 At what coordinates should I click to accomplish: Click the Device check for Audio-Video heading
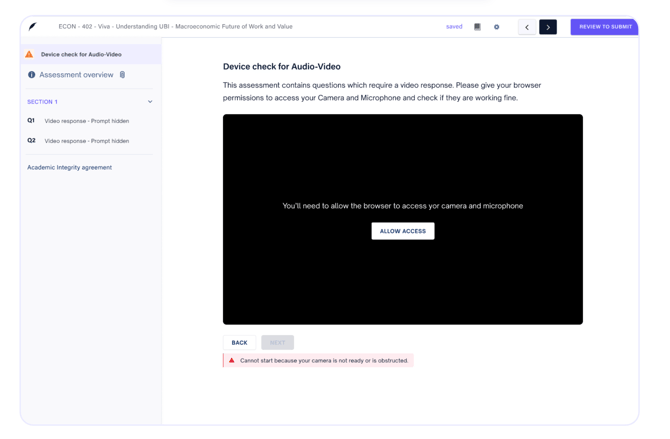(282, 67)
